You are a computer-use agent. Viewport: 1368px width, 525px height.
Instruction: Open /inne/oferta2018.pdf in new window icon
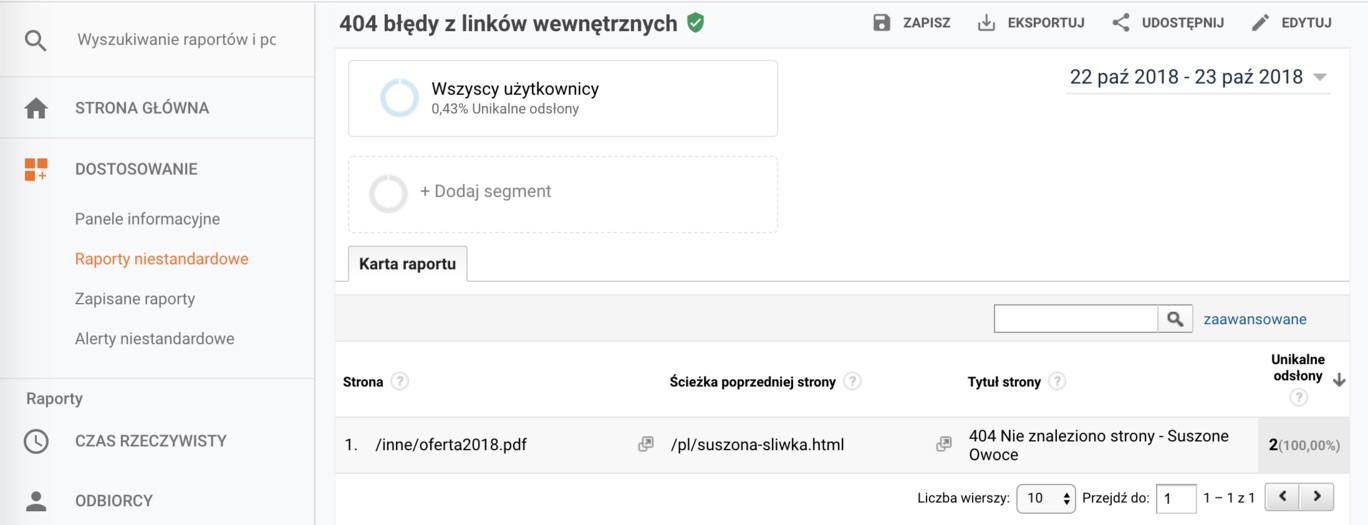click(x=645, y=444)
